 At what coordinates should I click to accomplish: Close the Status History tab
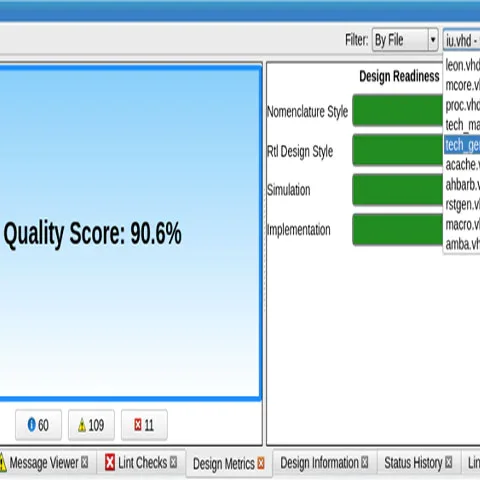449,462
